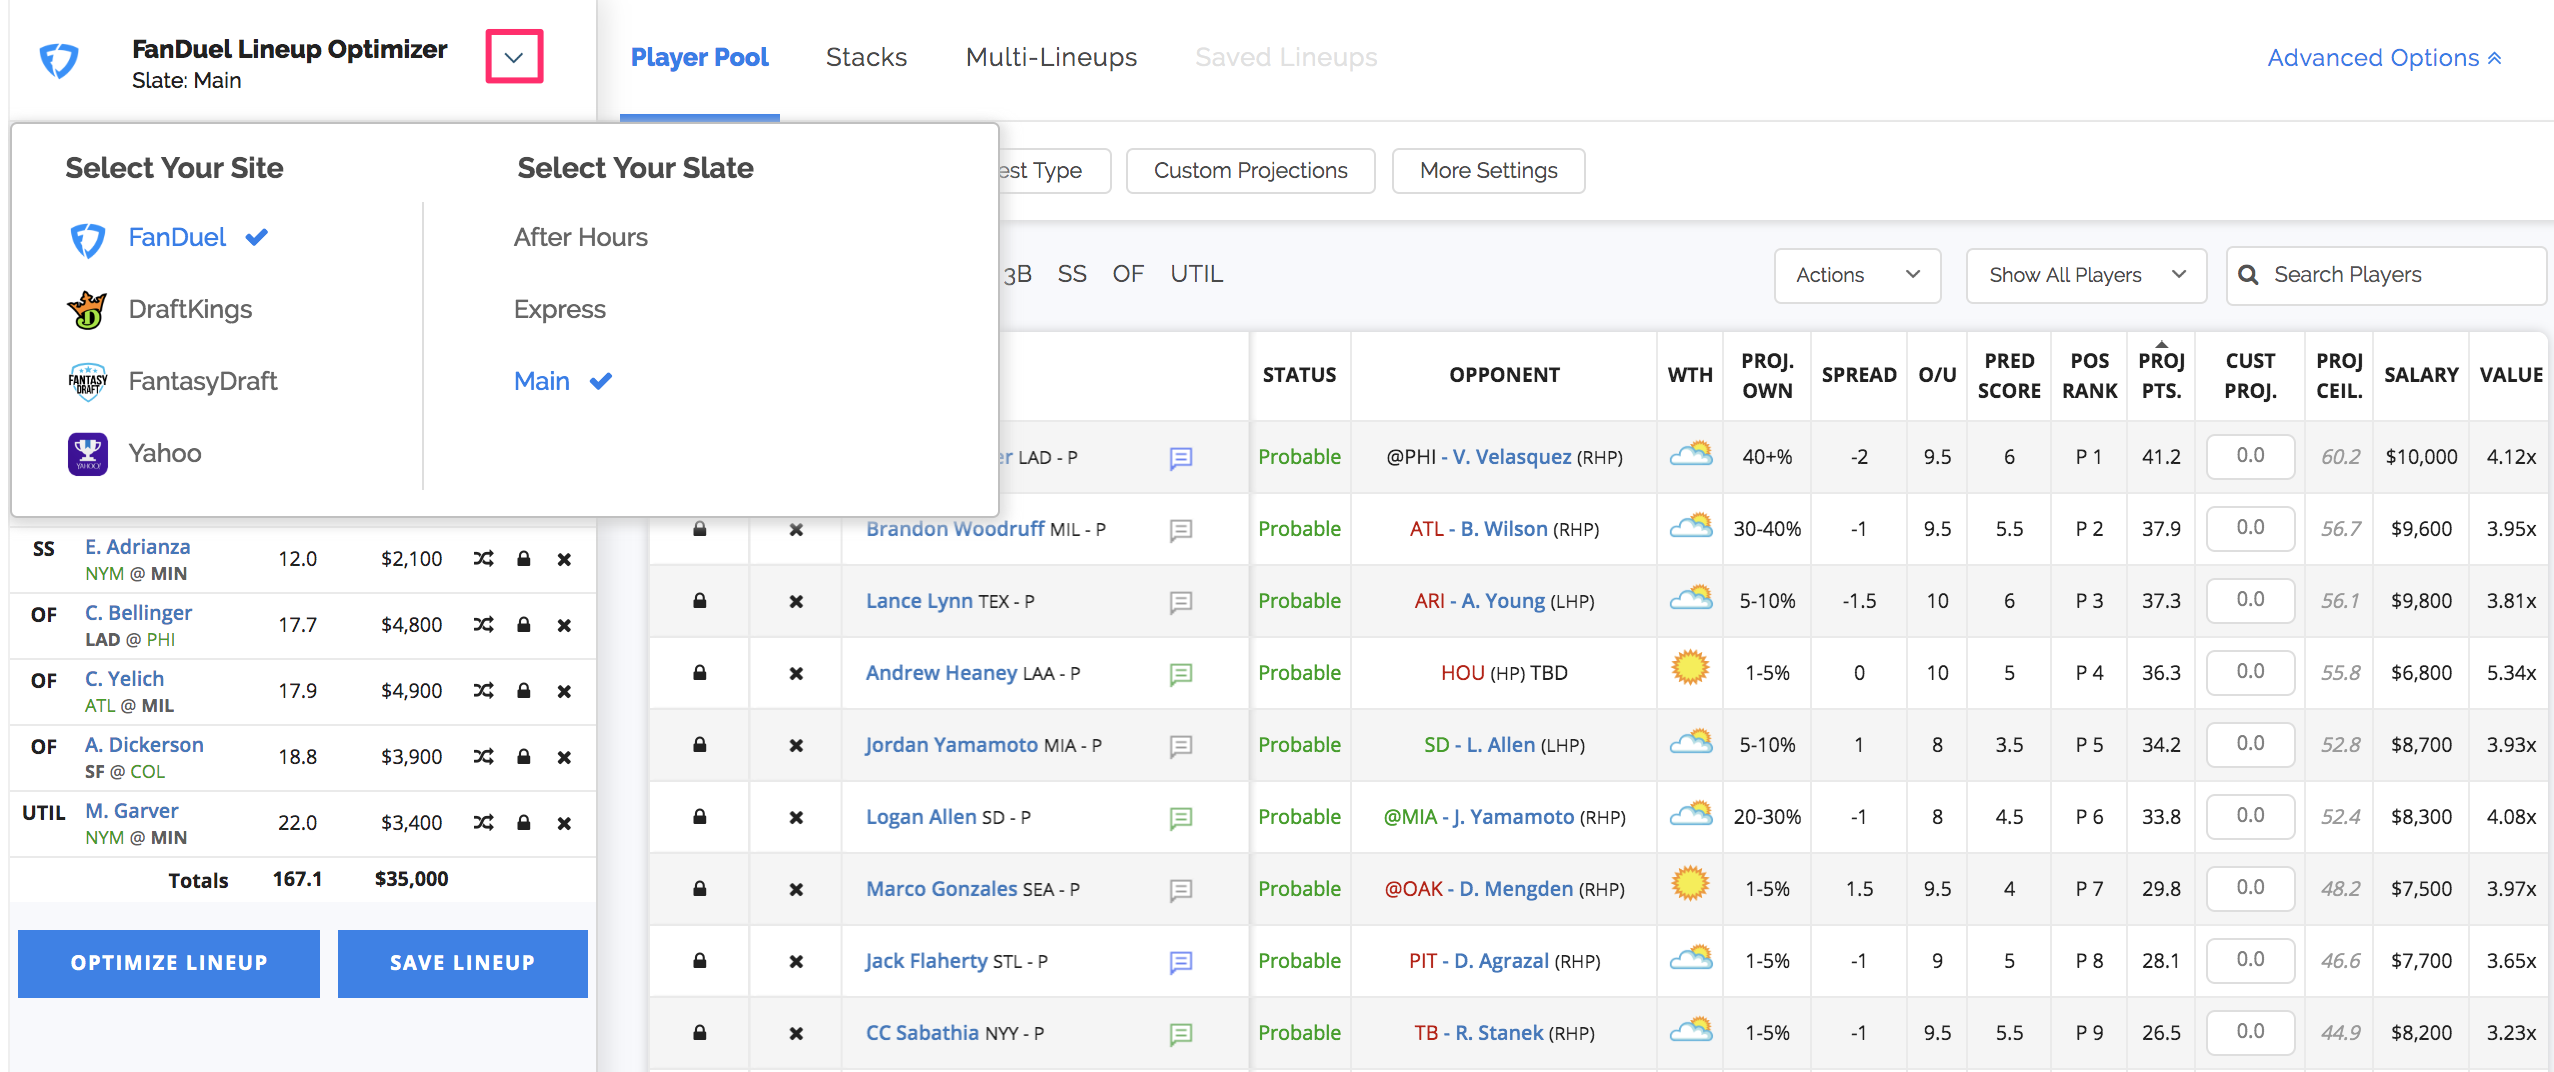Exclude Jordan Yamamoto from player pool
2554x1072 pixels.
[796, 746]
